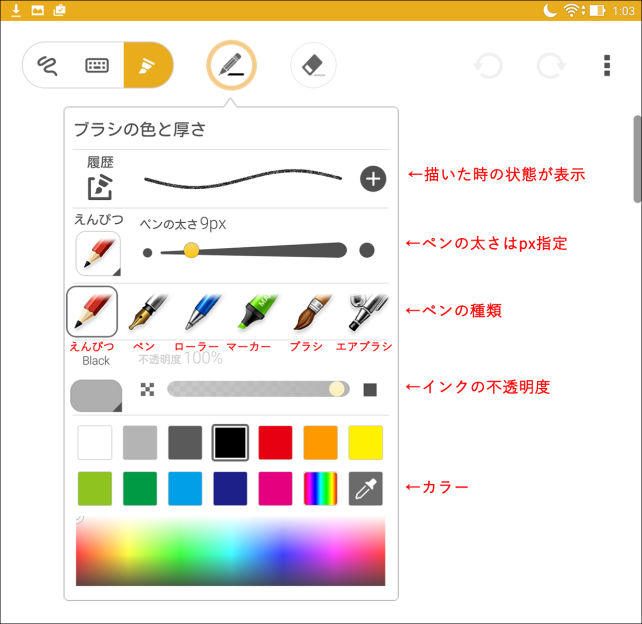Click the page vertical scrollbar

point(637,159)
